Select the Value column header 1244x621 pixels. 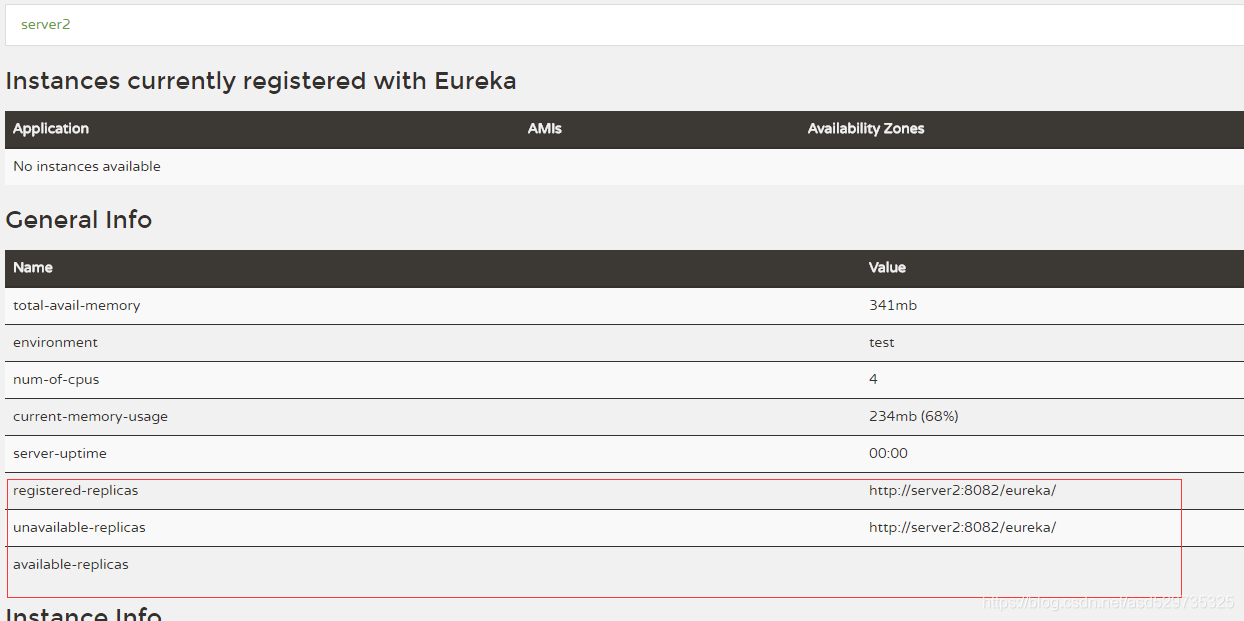tap(887, 268)
